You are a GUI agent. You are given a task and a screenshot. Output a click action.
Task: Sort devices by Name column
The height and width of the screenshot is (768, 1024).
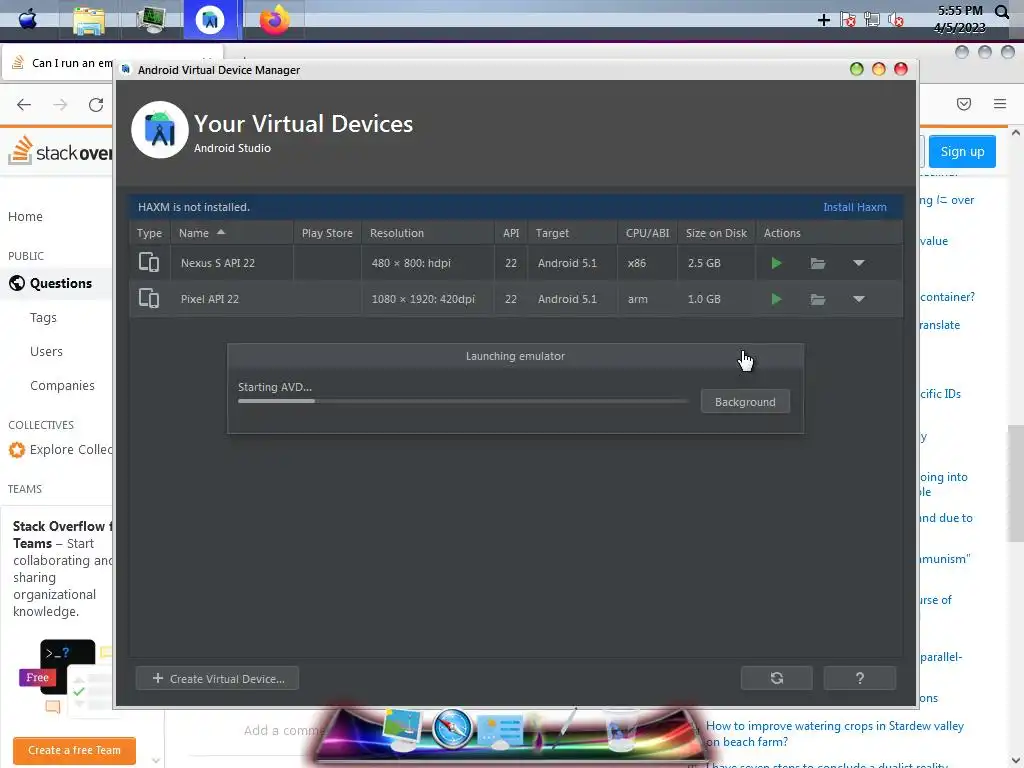tap(232, 233)
